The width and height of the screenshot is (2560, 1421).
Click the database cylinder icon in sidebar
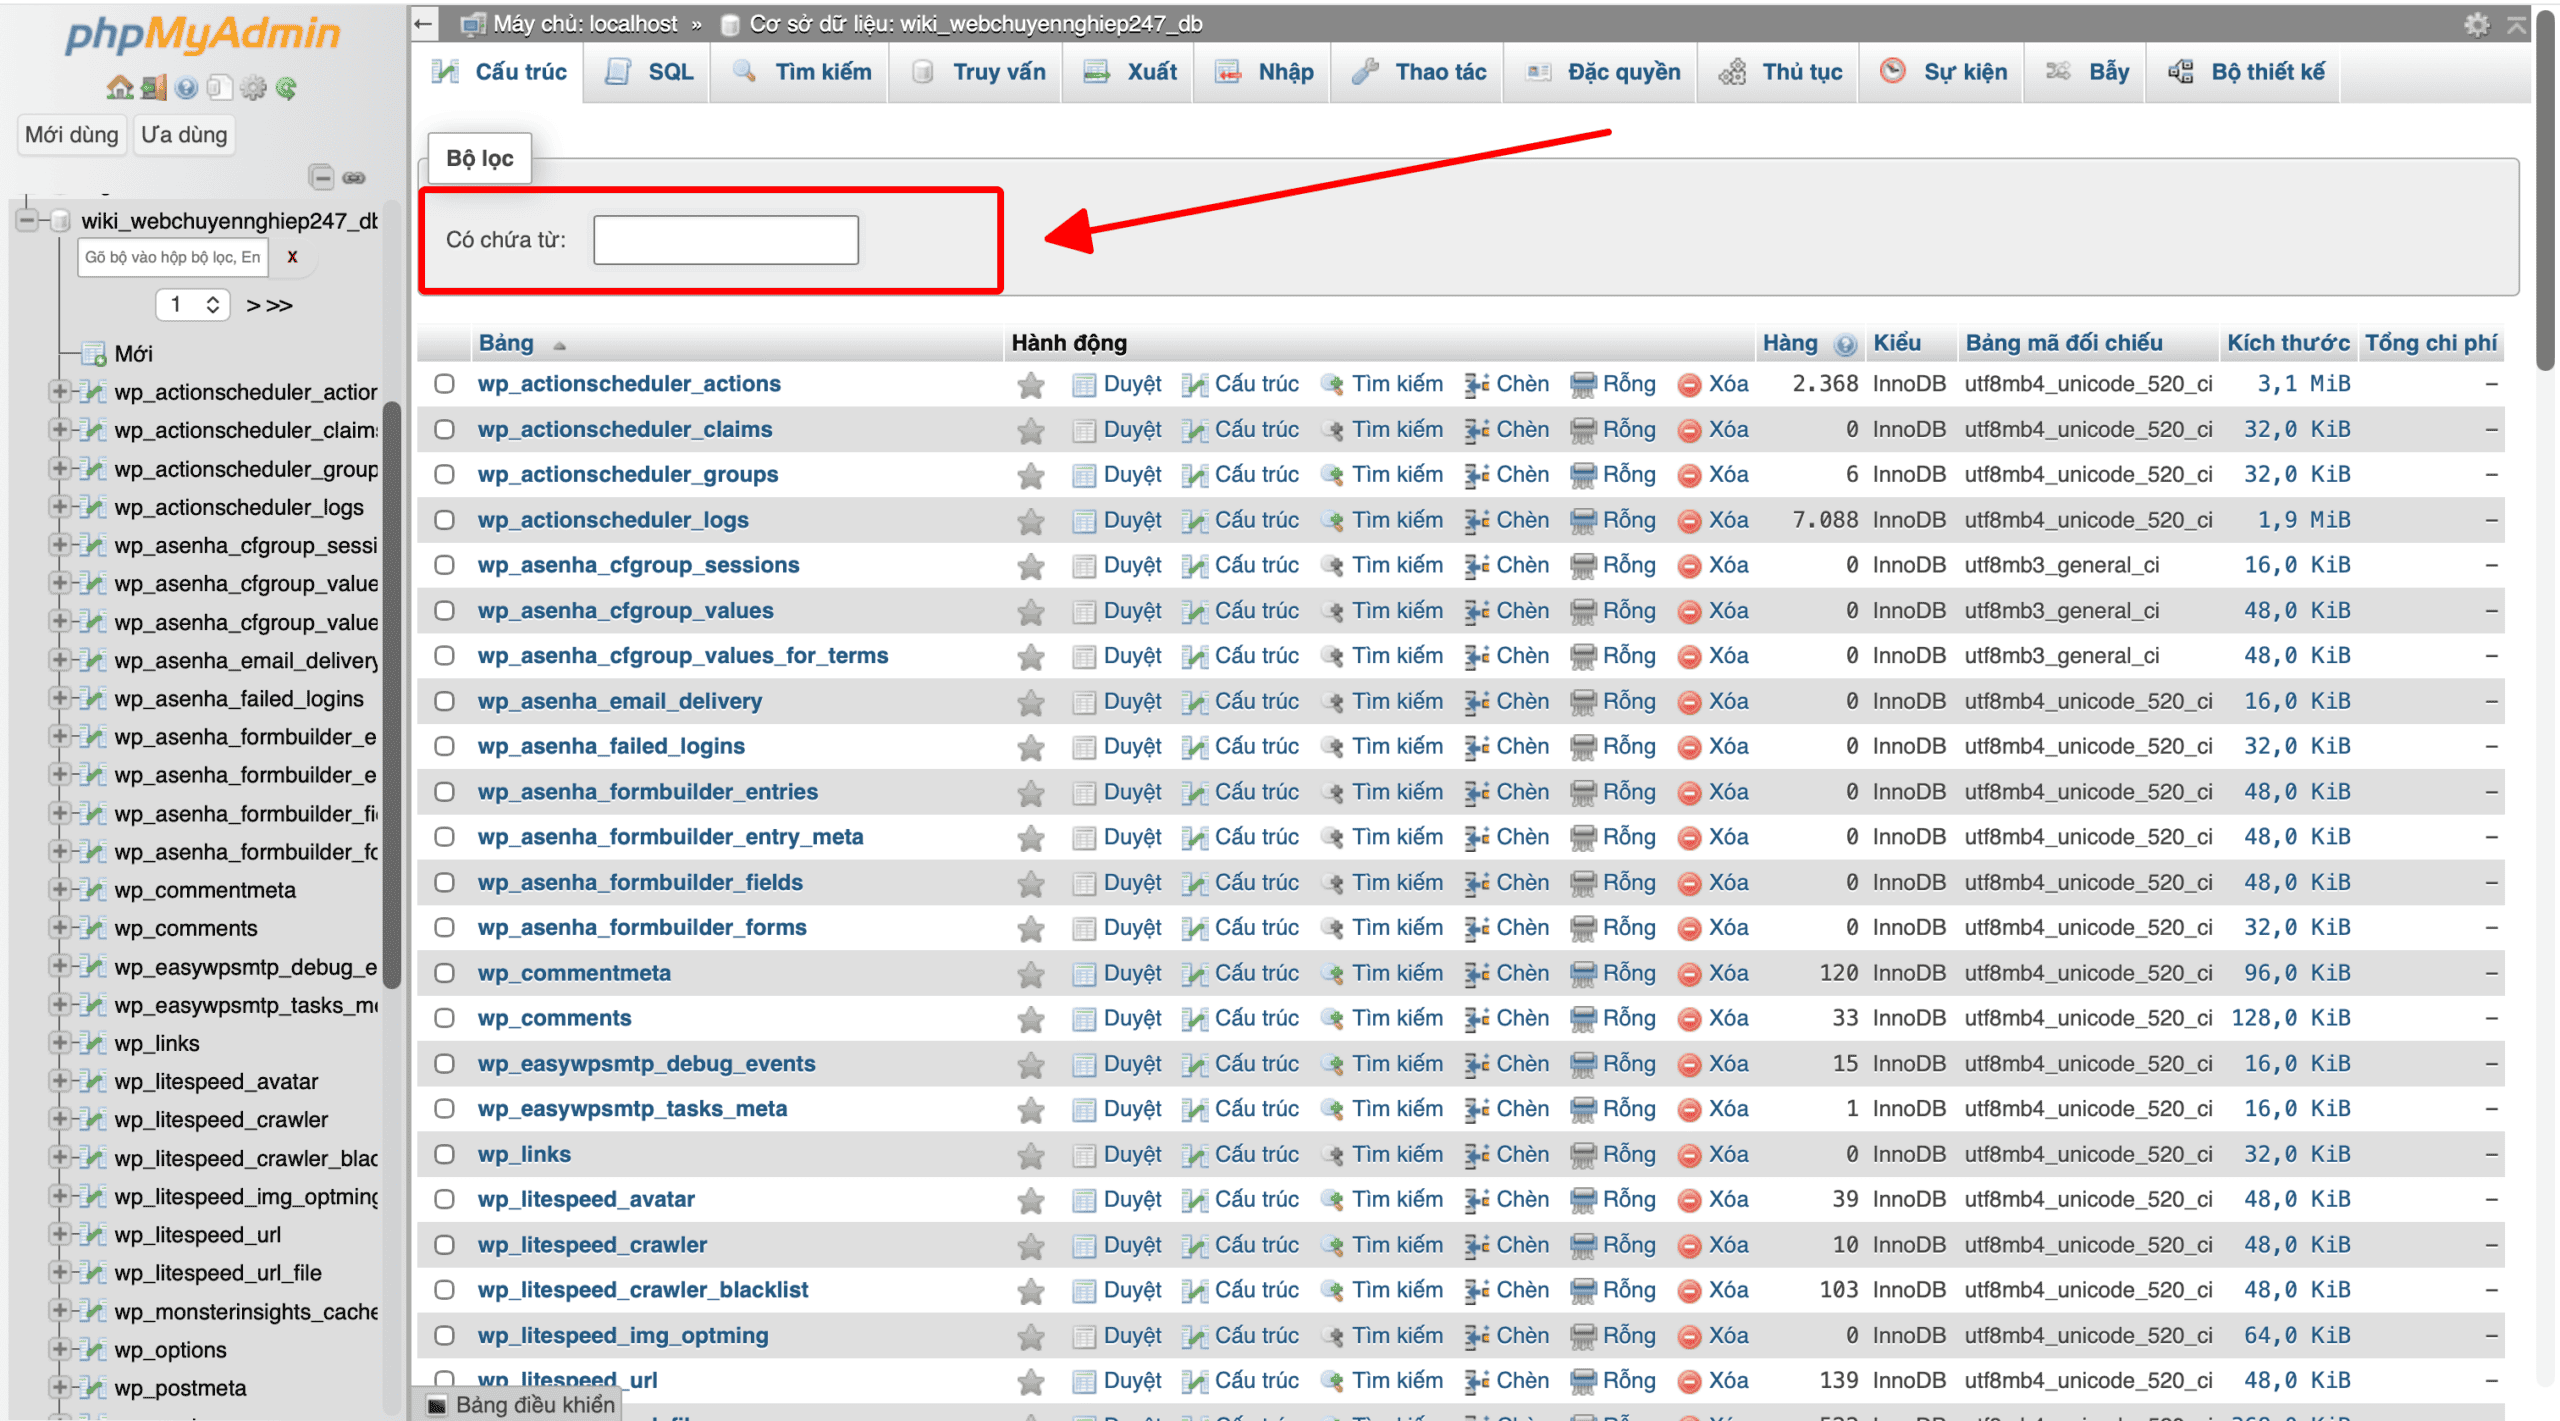(x=61, y=220)
